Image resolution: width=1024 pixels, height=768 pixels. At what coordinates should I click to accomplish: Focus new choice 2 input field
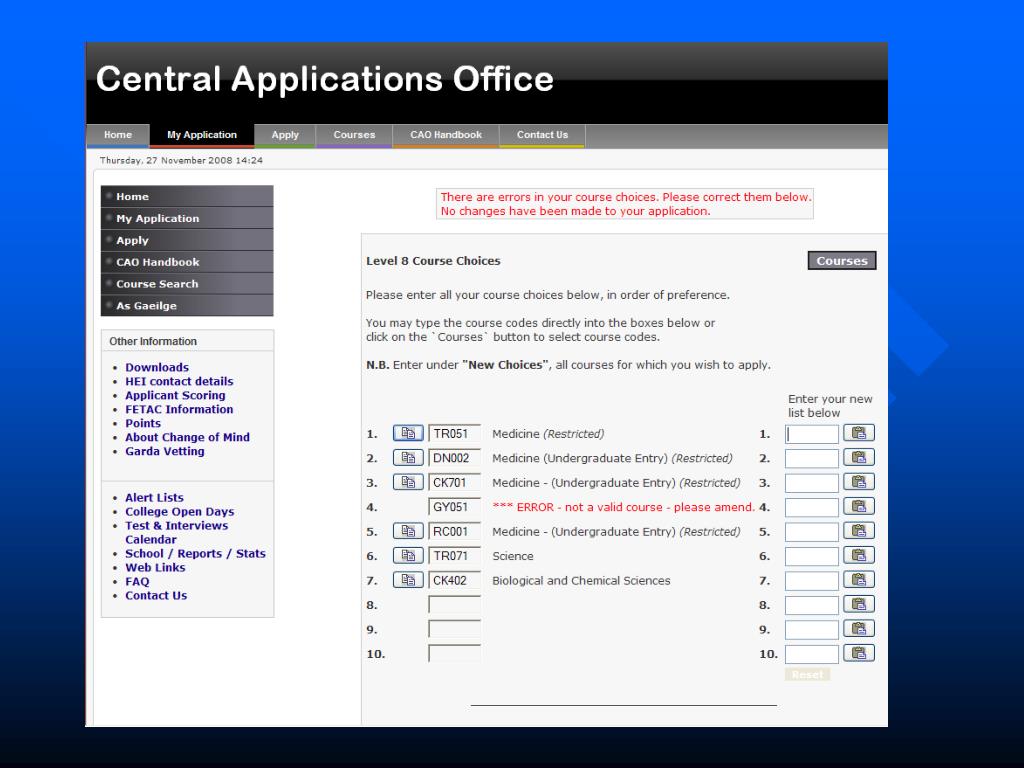812,458
